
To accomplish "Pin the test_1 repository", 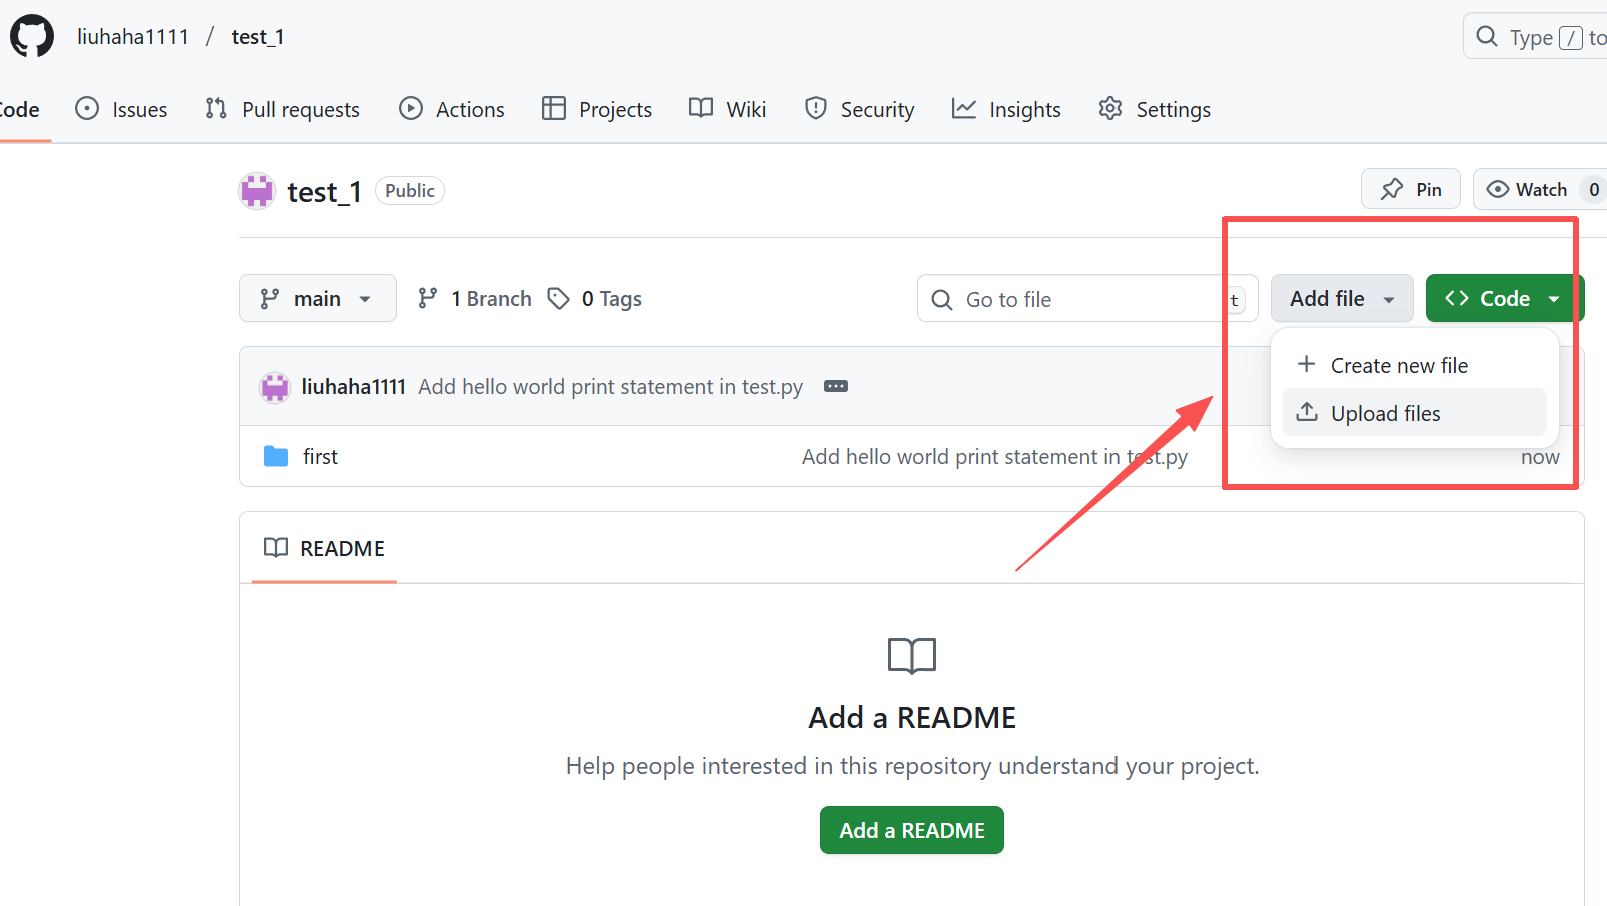I will coord(1411,189).
